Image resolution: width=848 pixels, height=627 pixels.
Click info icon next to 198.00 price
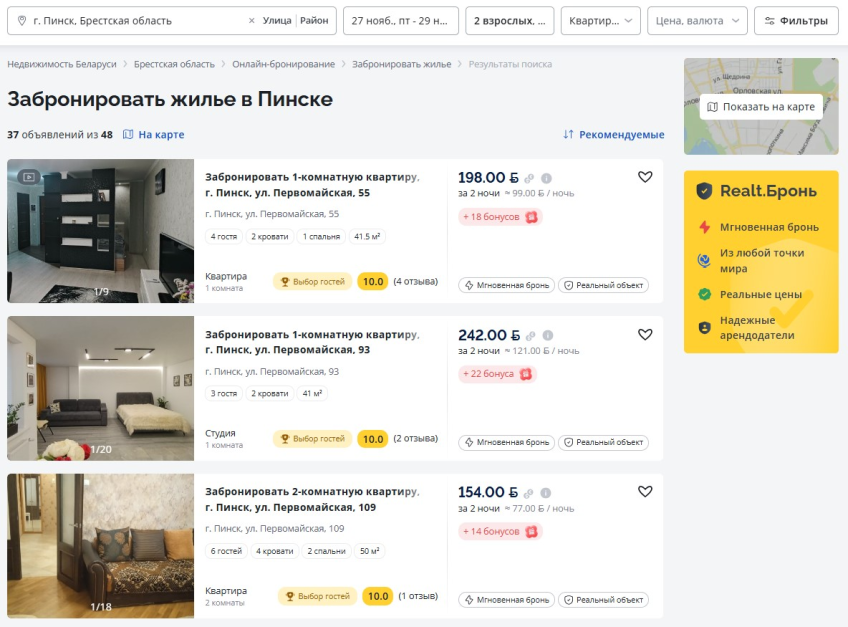coord(546,178)
